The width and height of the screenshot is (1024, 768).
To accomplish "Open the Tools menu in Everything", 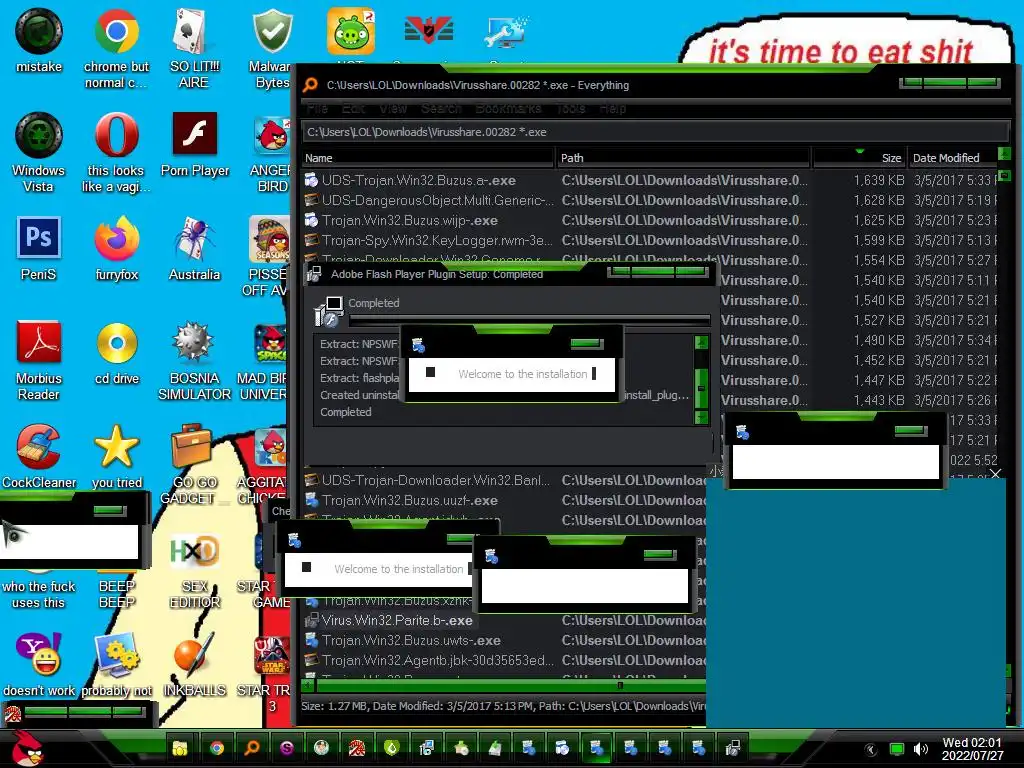I will 571,108.
